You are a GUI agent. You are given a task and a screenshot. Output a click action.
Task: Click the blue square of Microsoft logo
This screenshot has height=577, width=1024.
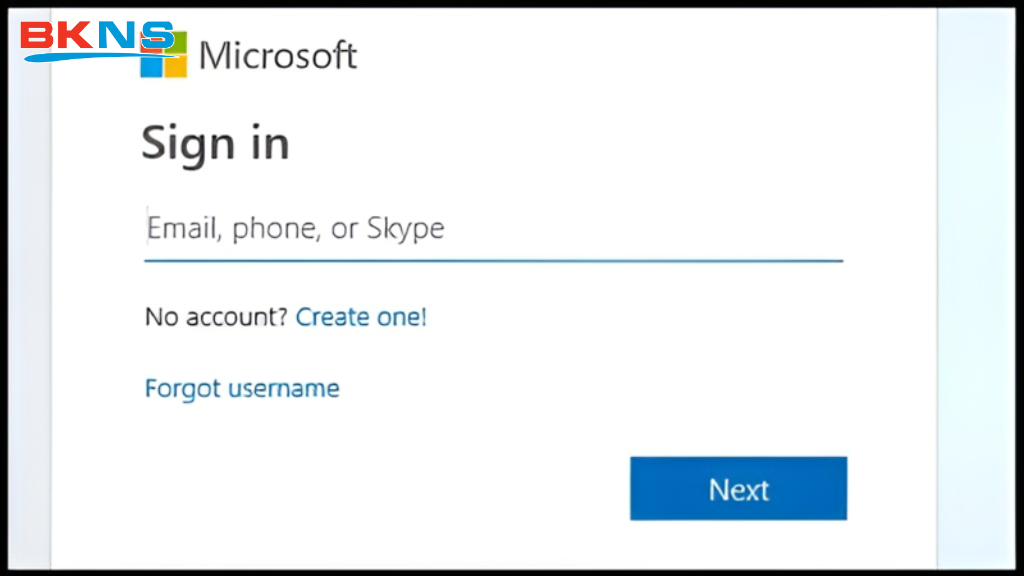pyautogui.click(x=150, y=67)
